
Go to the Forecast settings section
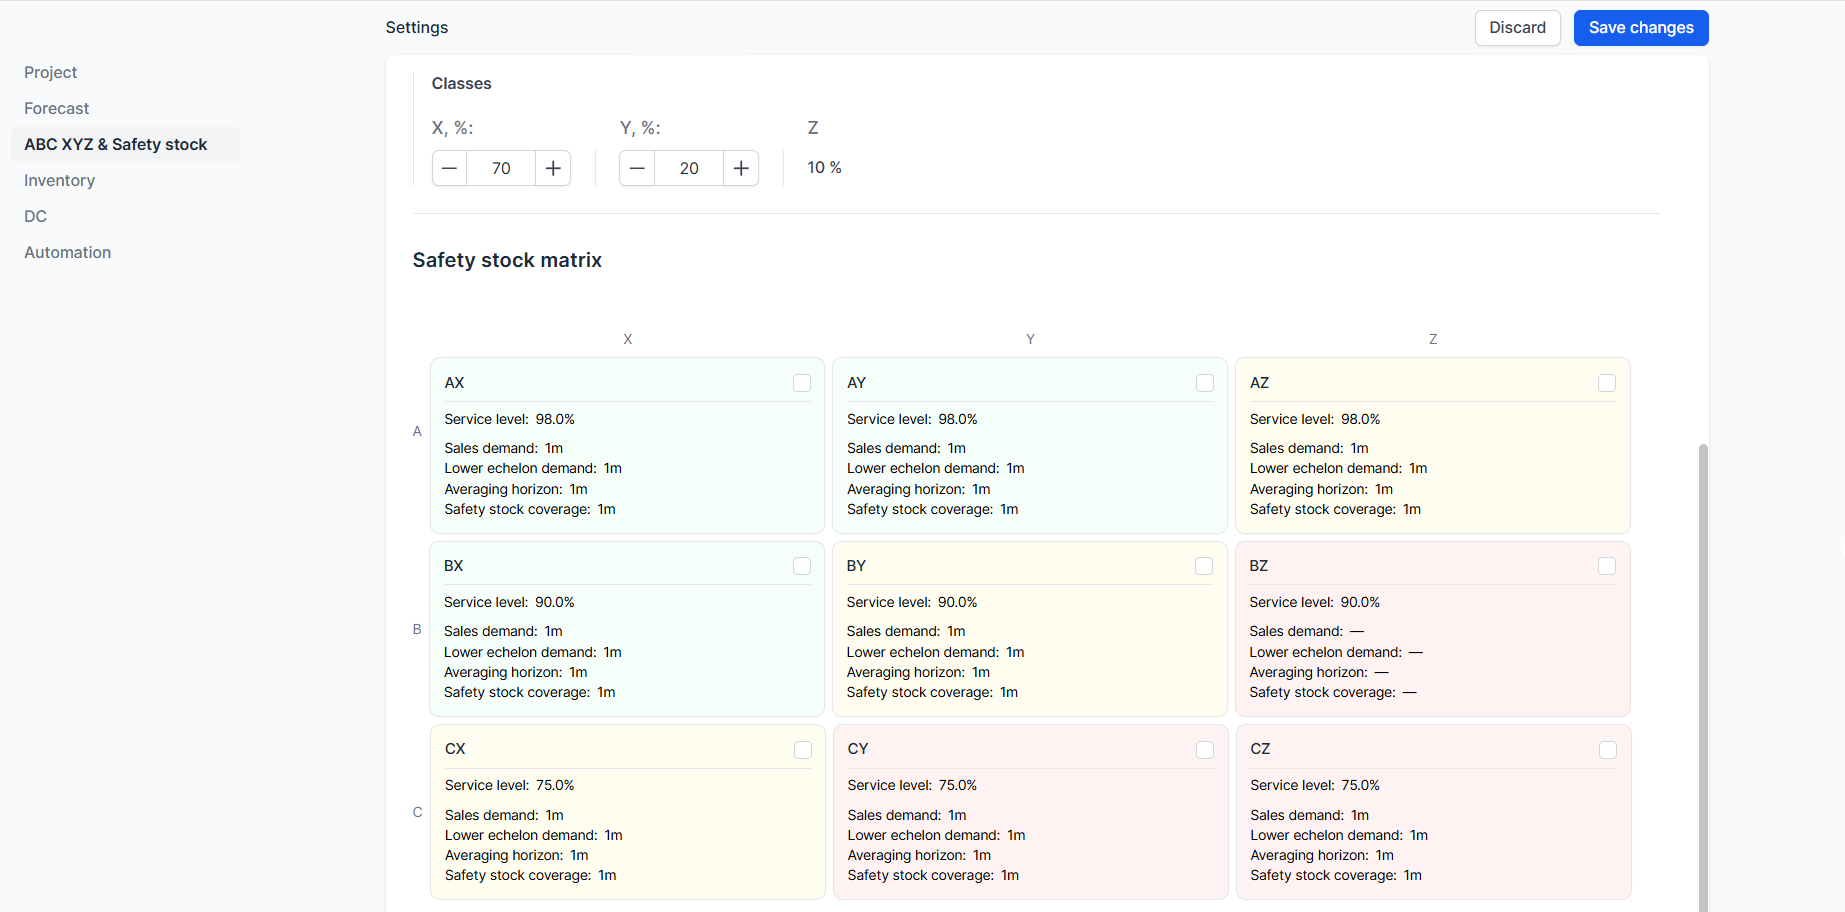coord(57,108)
